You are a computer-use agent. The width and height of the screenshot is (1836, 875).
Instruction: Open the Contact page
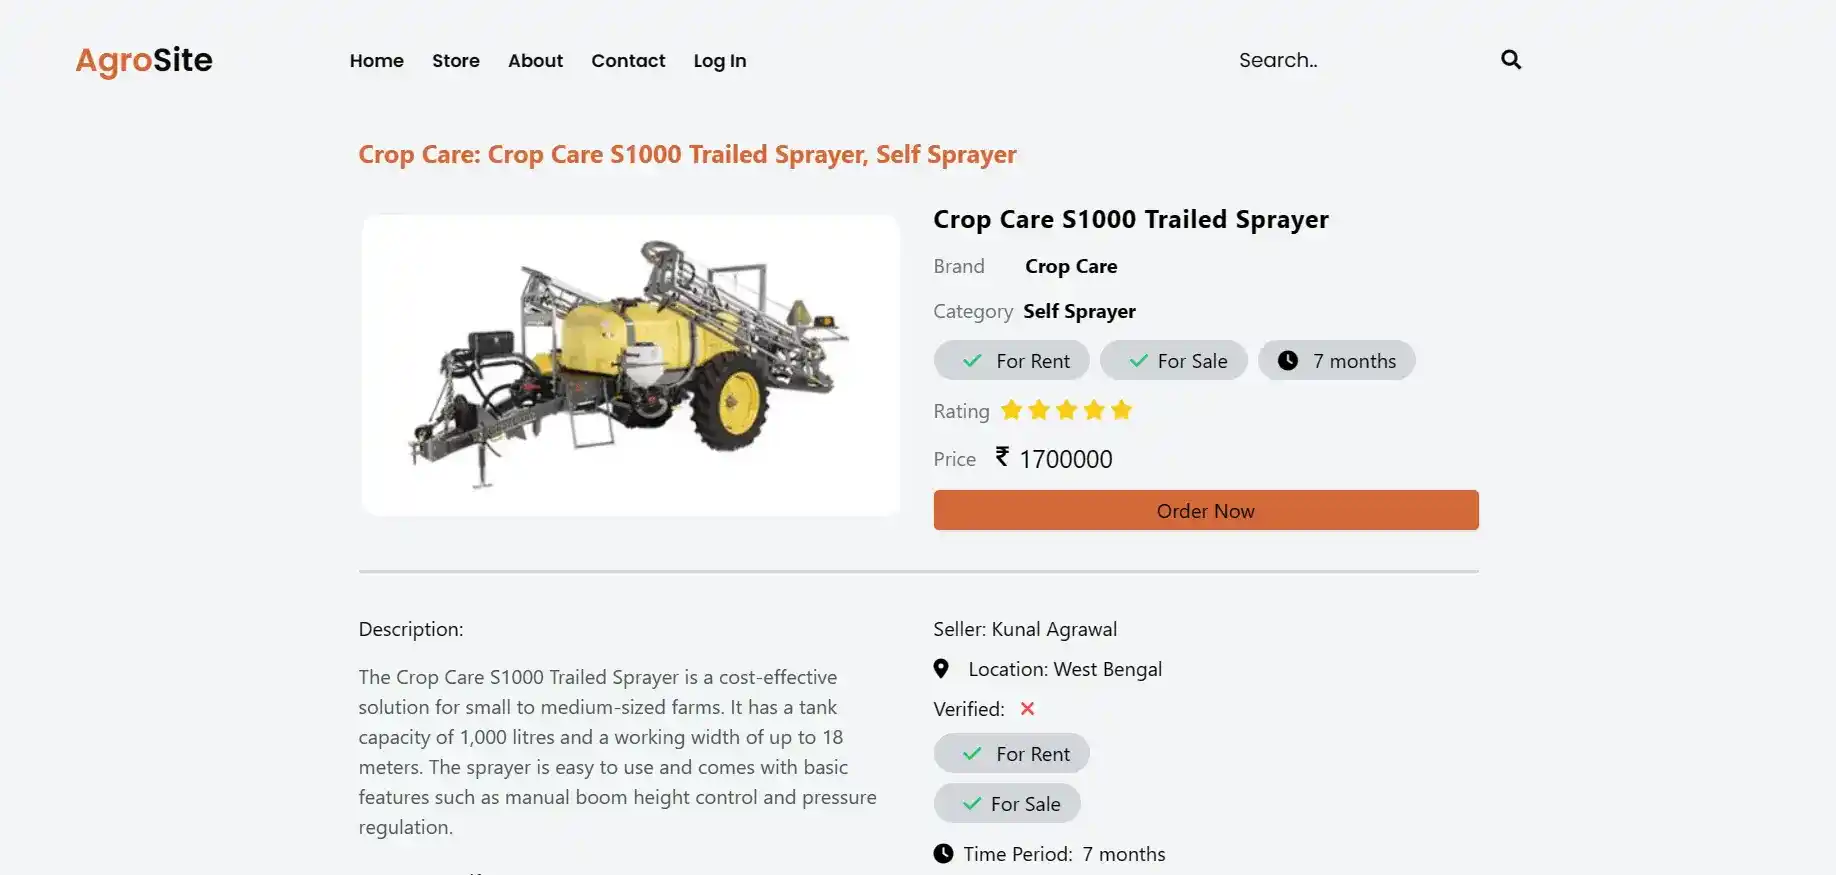click(628, 61)
